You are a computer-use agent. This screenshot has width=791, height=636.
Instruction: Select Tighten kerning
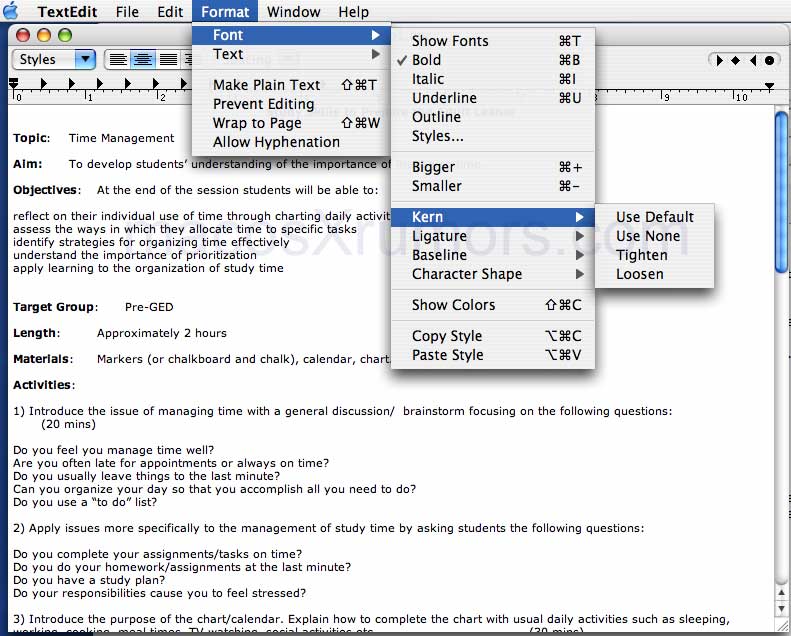[654, 255]
